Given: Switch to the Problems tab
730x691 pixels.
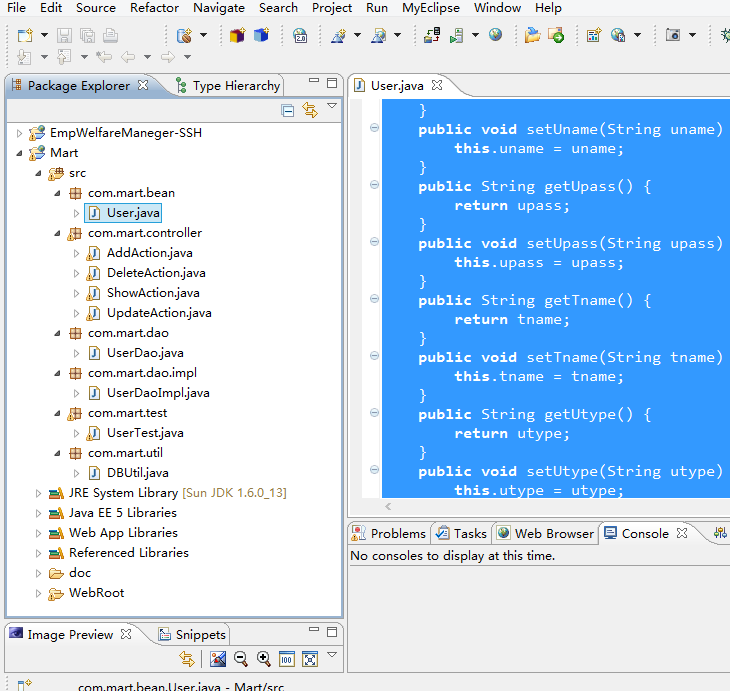Looking at the screenshot, I should point(389,533).
